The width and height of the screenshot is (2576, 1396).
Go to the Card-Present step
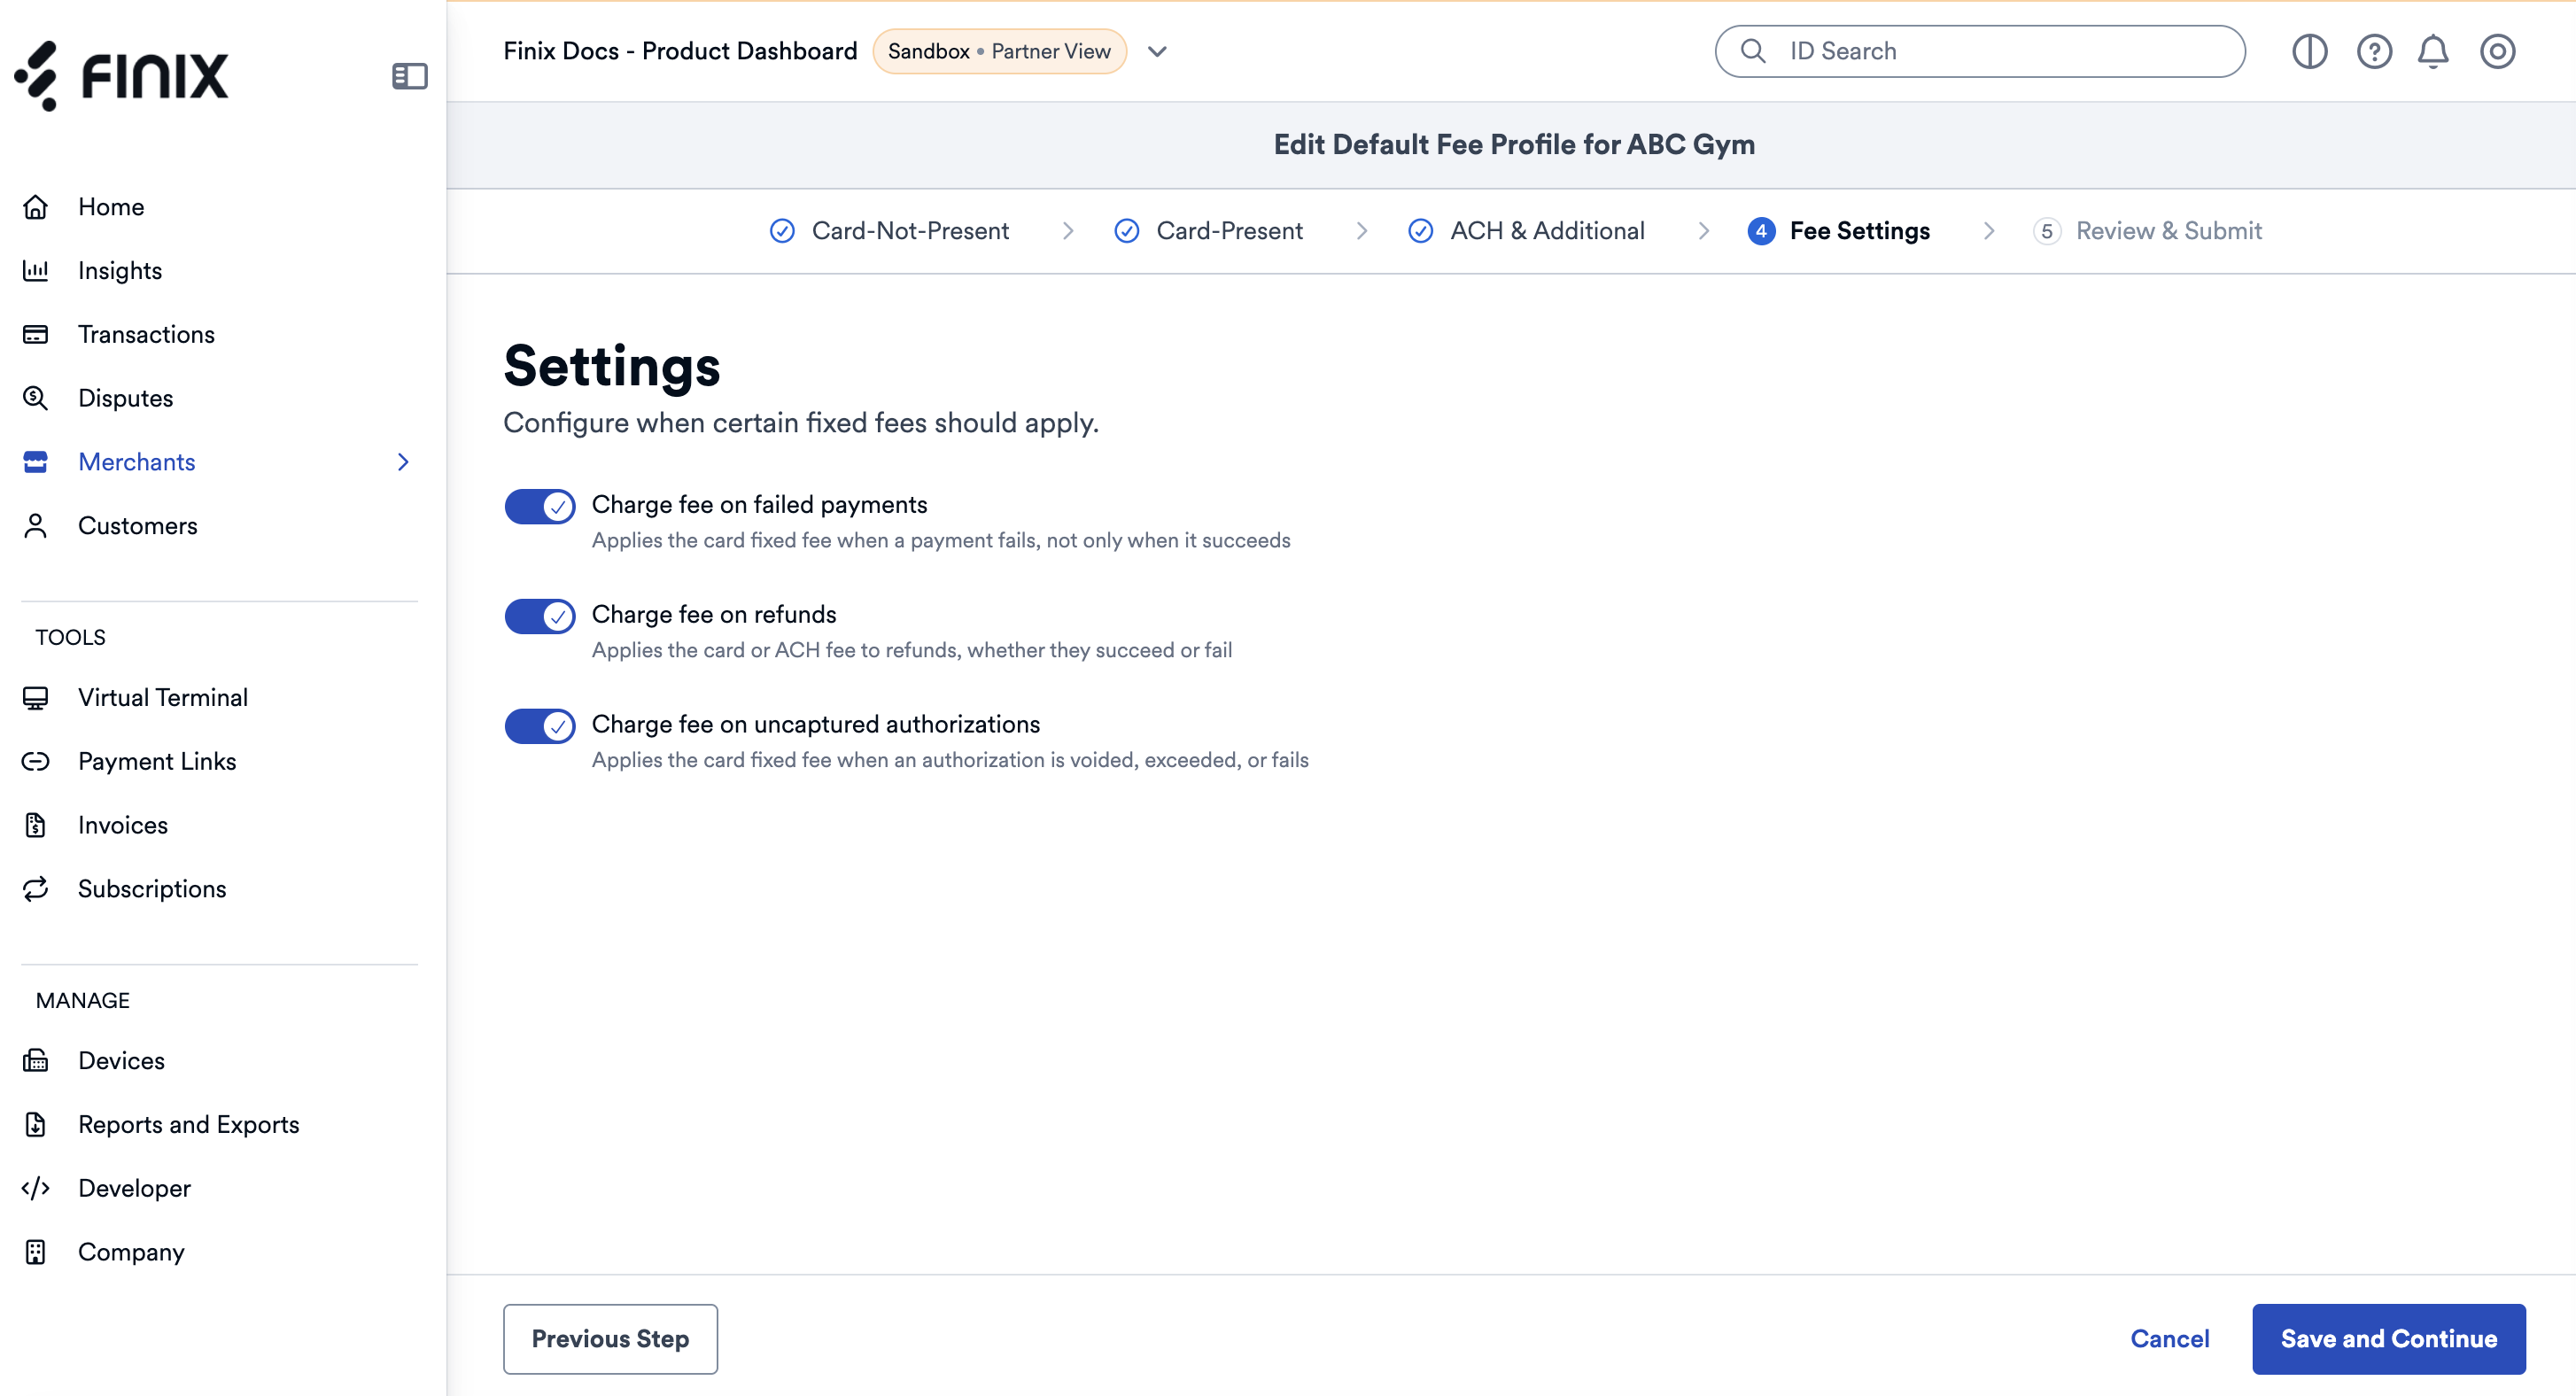click(1208, 231)
